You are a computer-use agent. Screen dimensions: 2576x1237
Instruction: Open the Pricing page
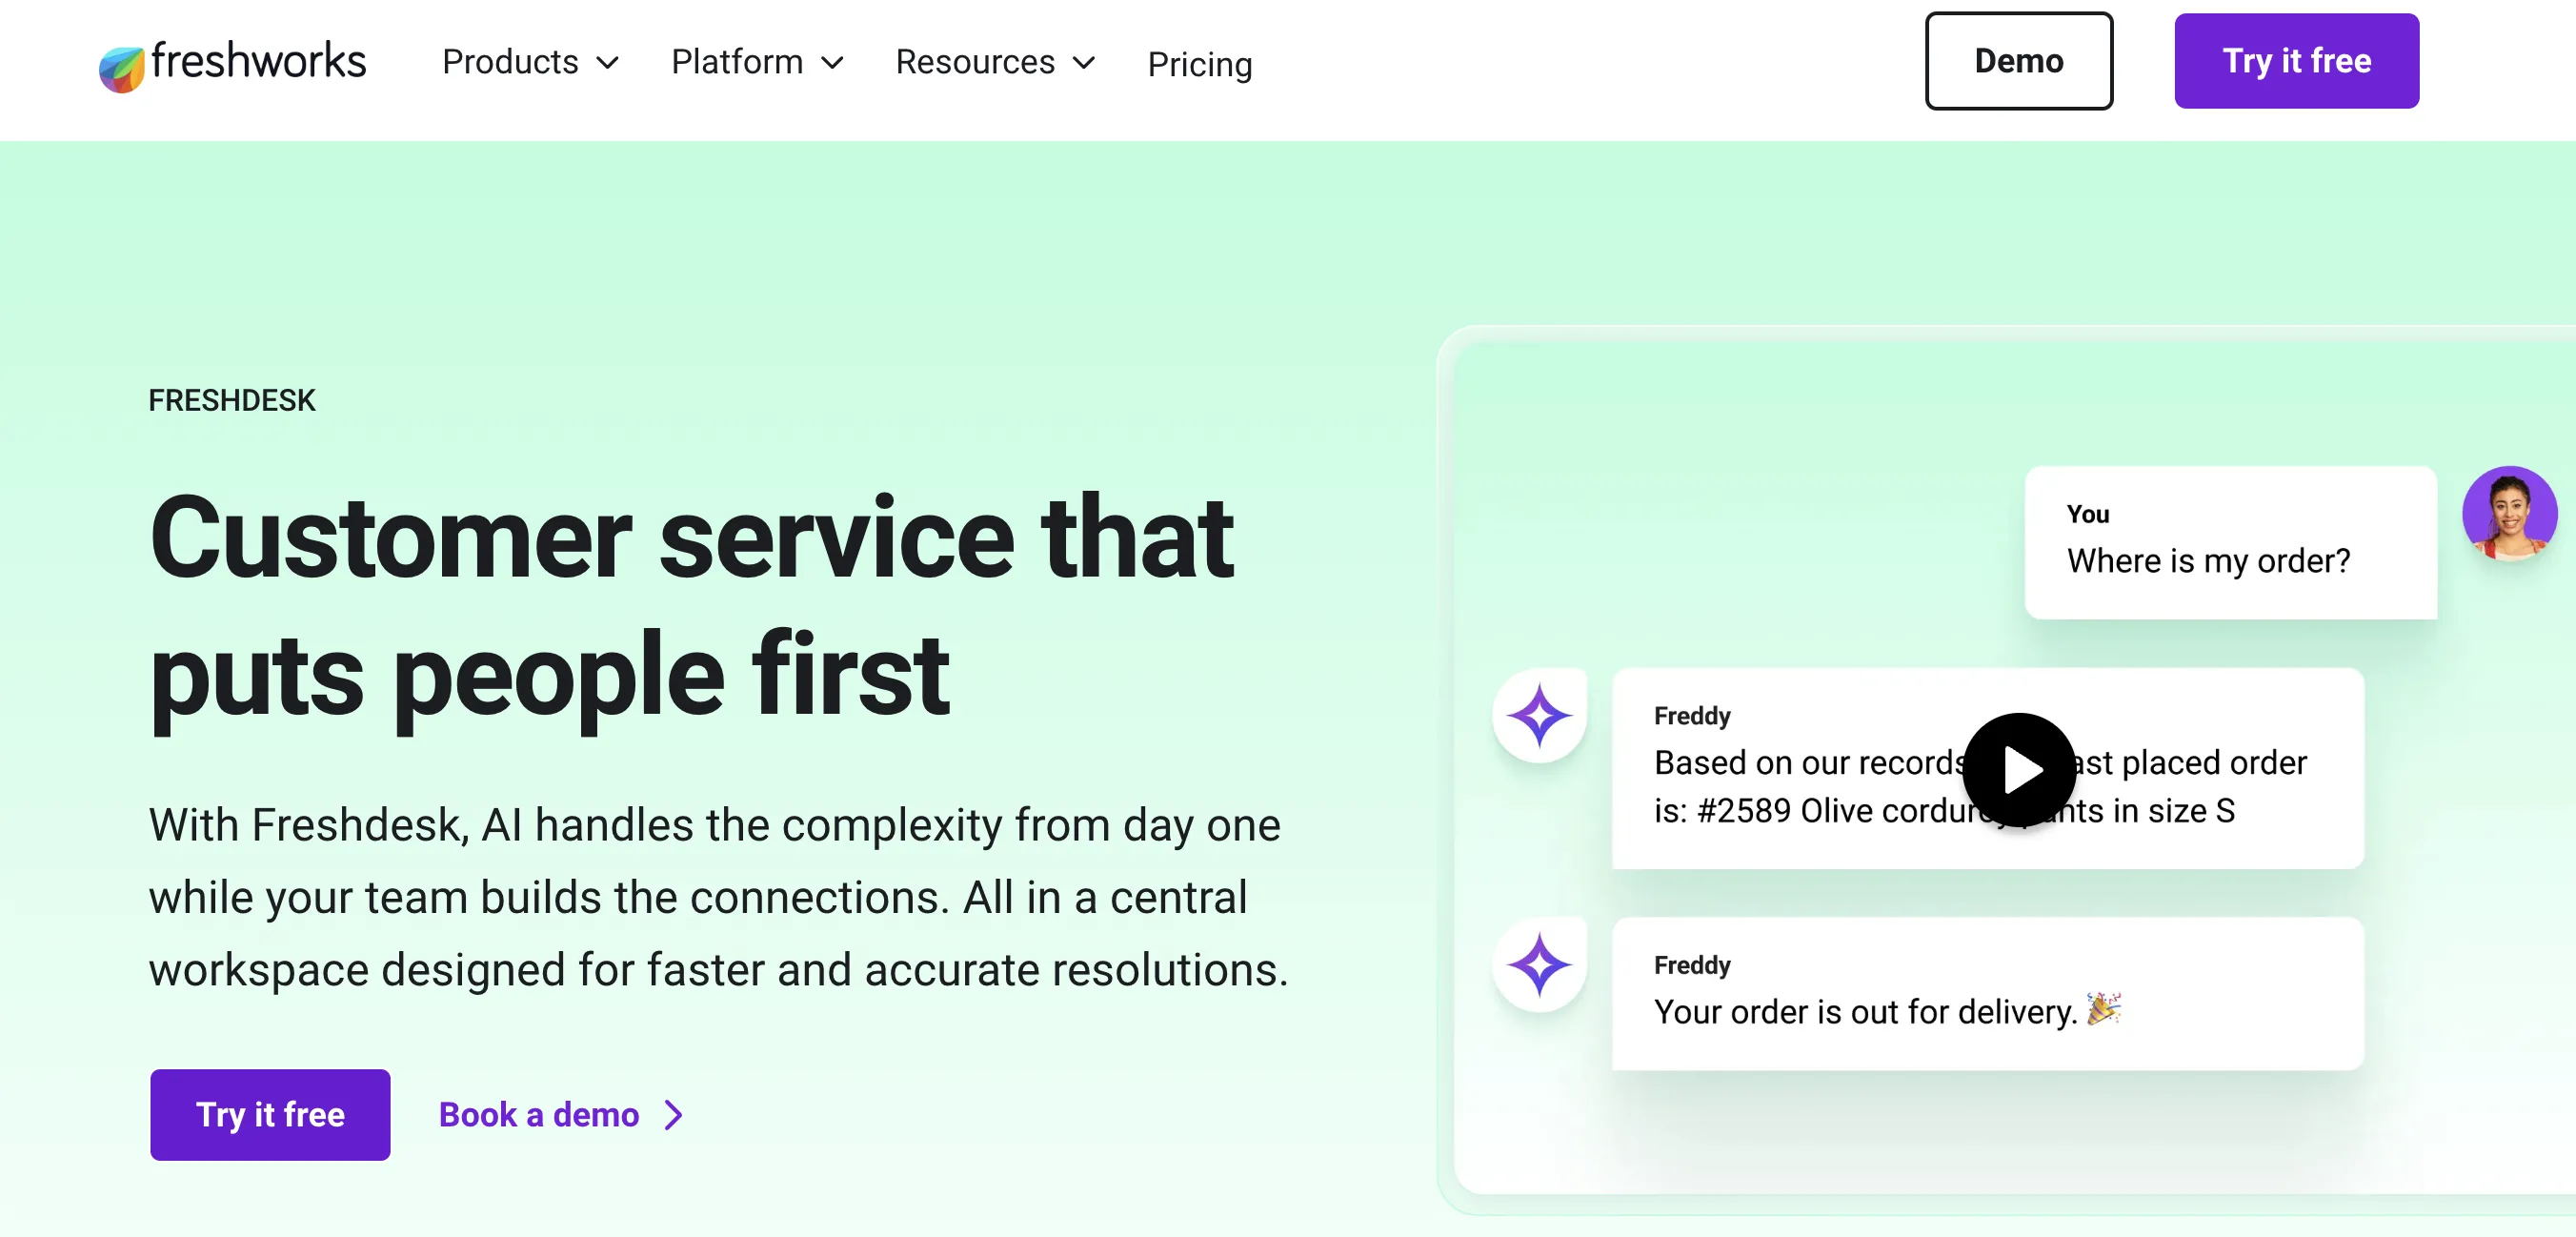tap(1199, 64)
